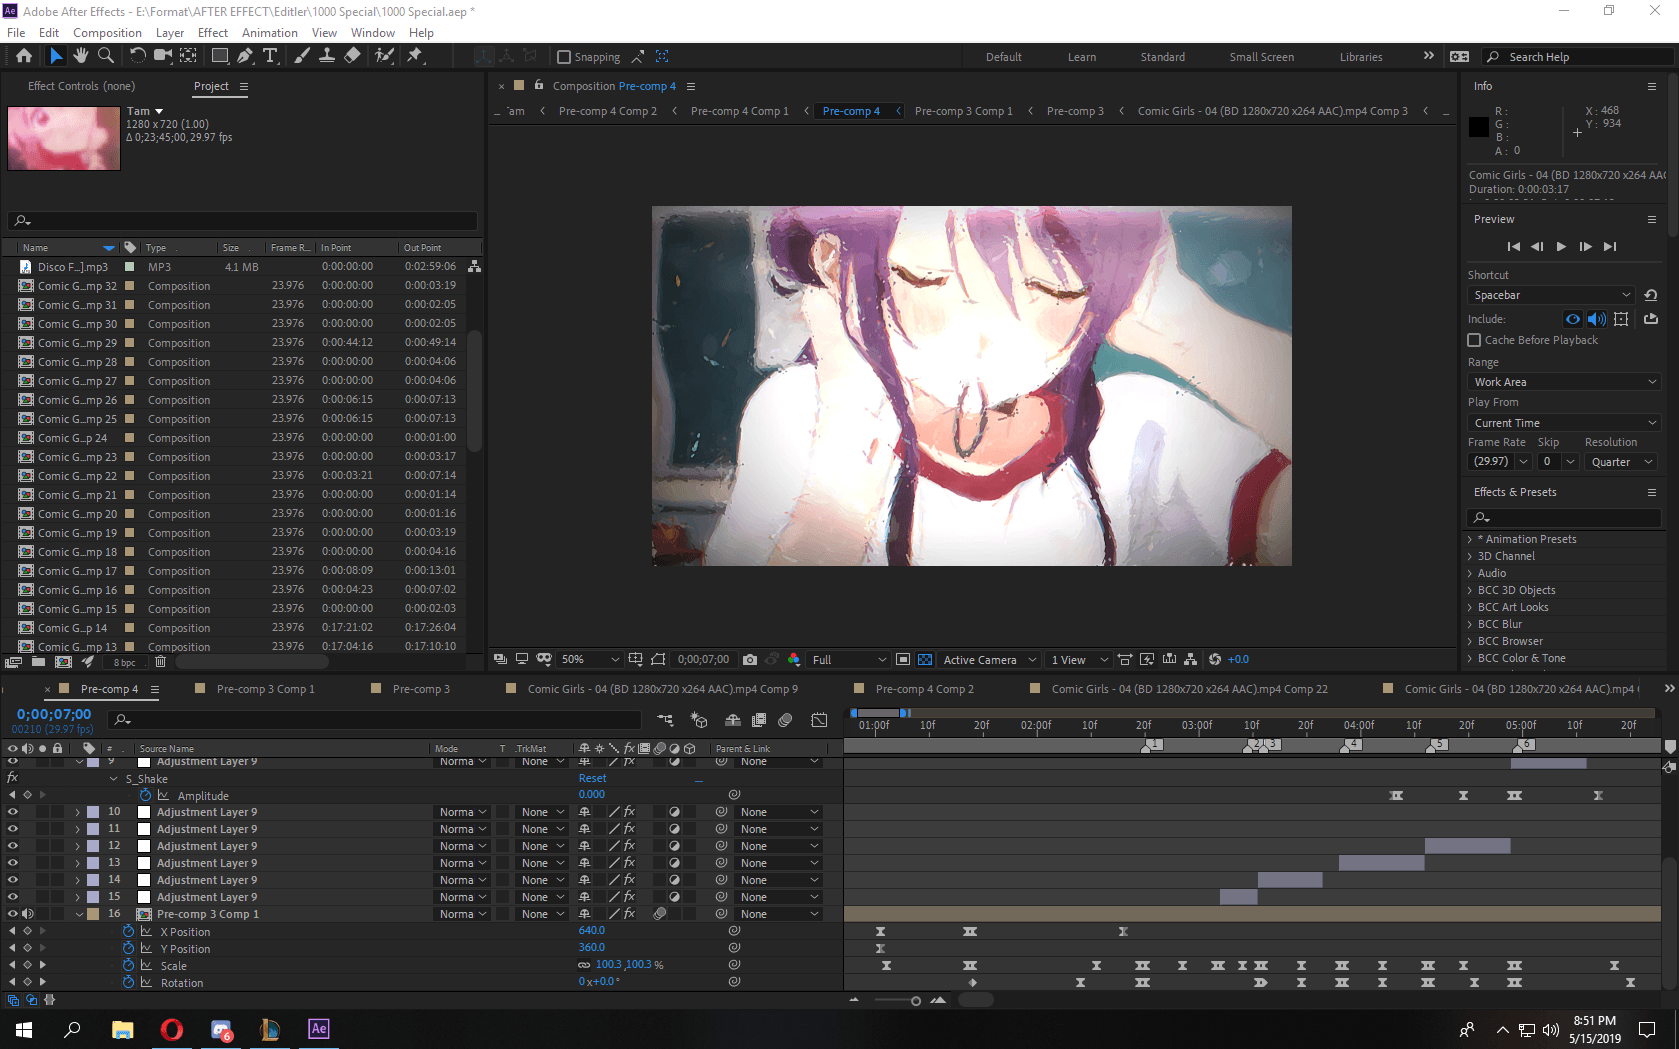Hide layer 10 Adjustment Layer 9 eye
This screenshot has width=1679, height=1049.
click(13, 812)
